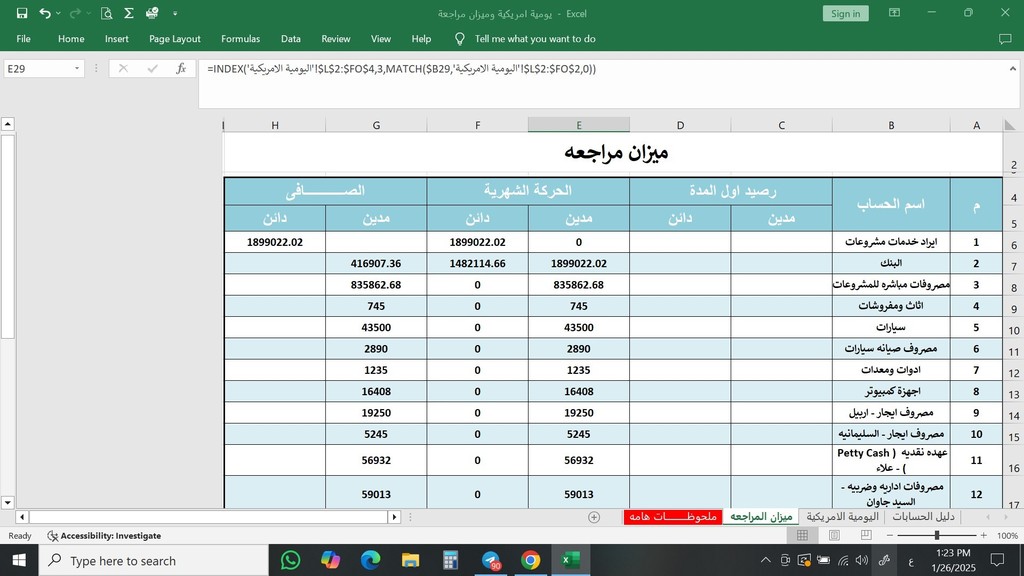Open the Comments pane icon
1024x576 pixels.
[x=1005, y=39]
